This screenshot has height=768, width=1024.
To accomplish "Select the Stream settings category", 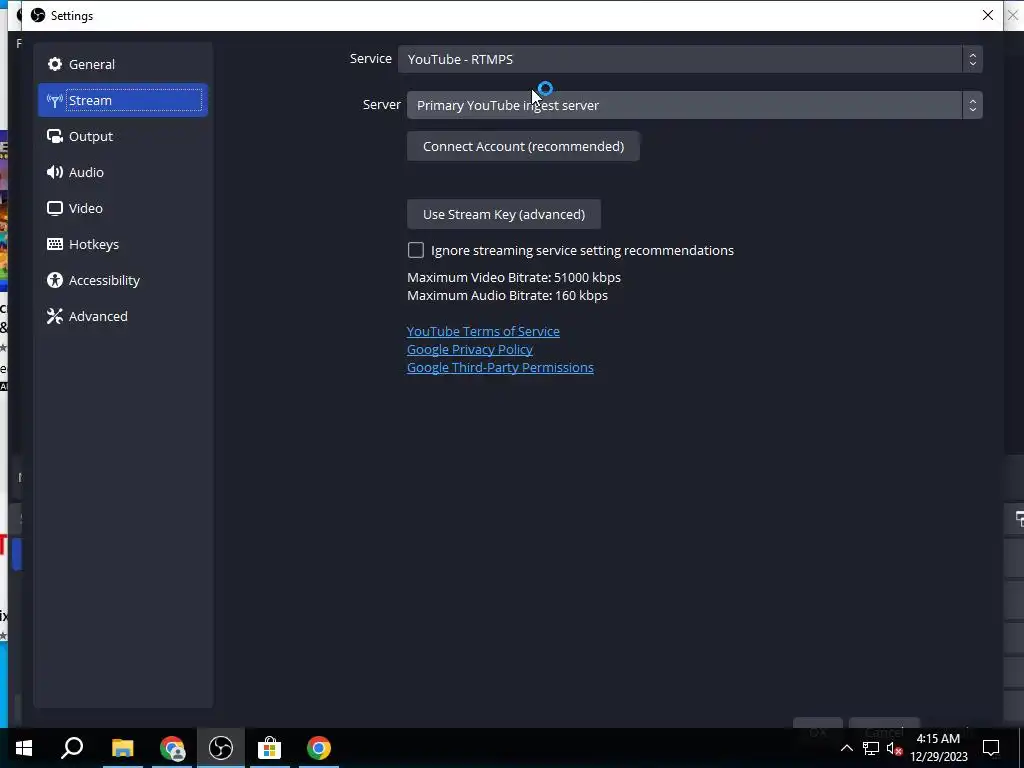I will coord(123,100).
